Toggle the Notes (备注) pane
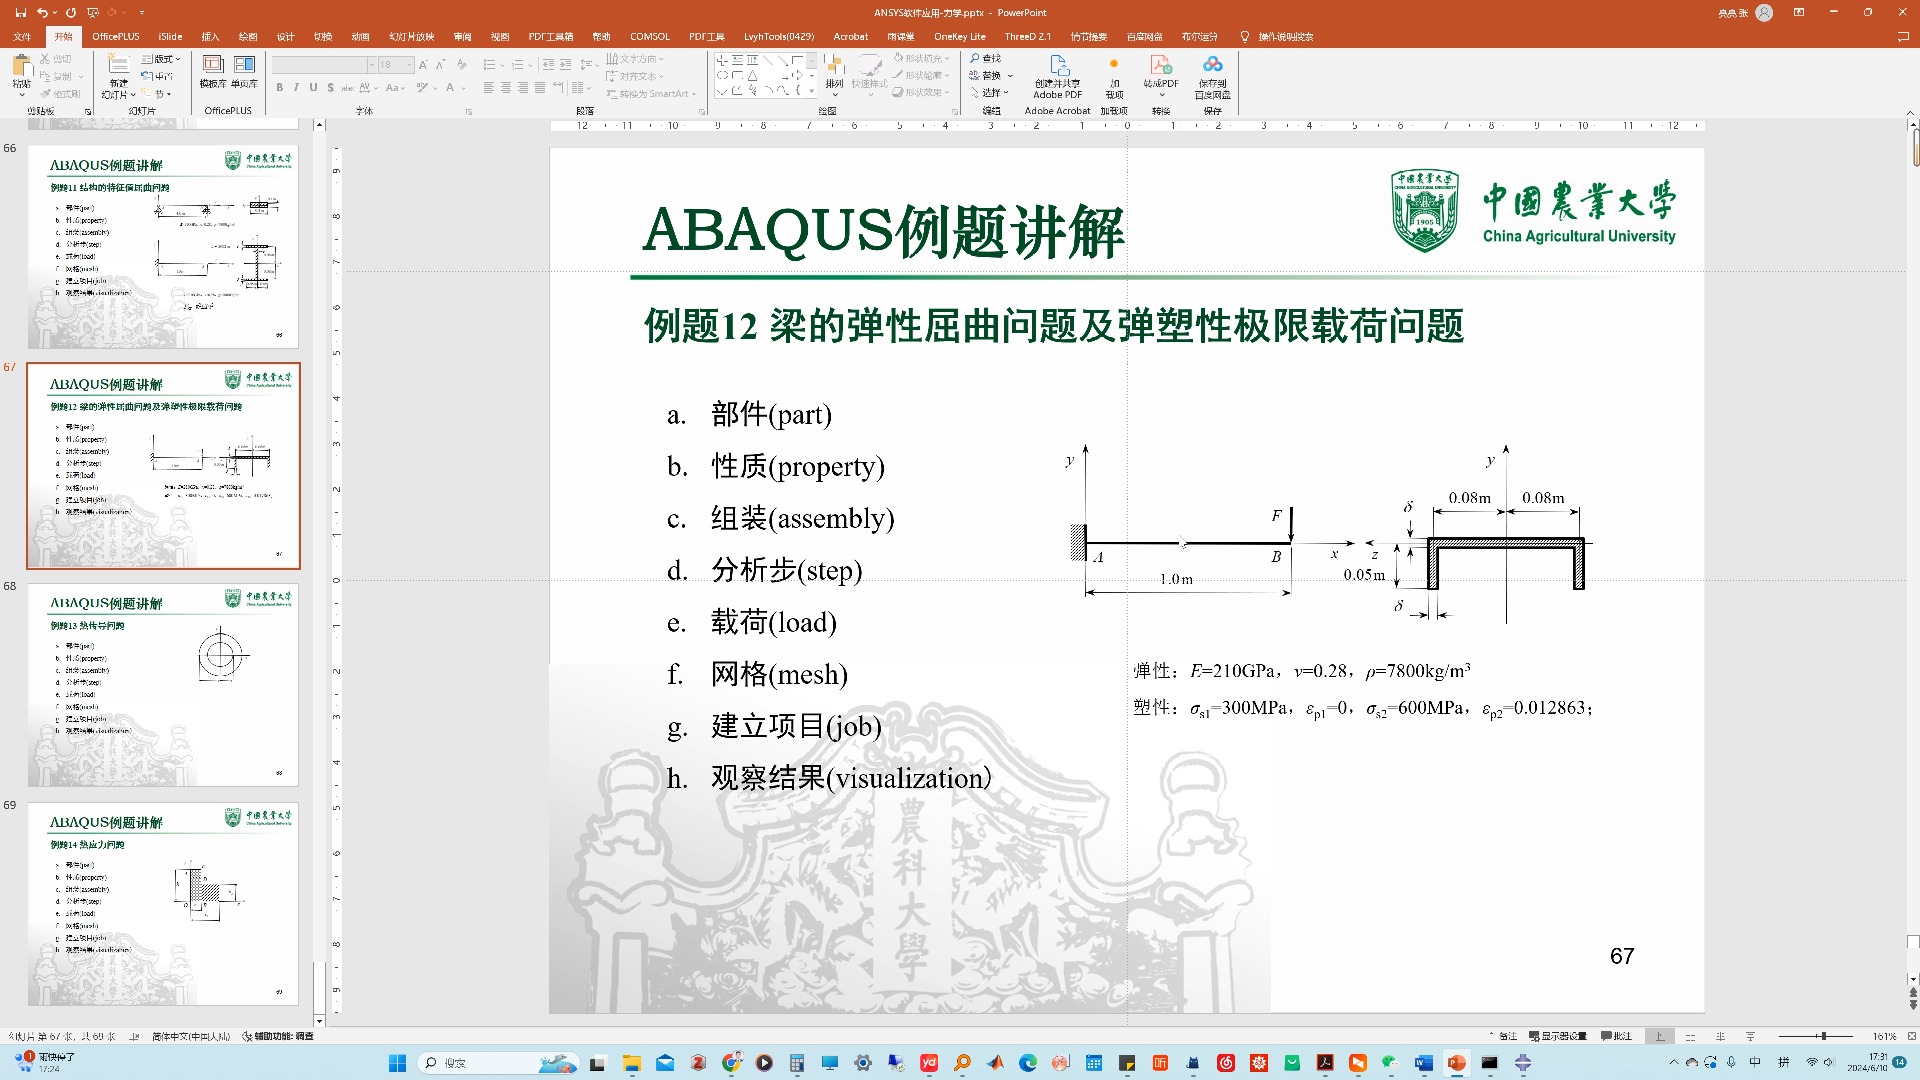Image resolution: width=1920 pixels, height=1080 pixels. click(1503, 1036)
